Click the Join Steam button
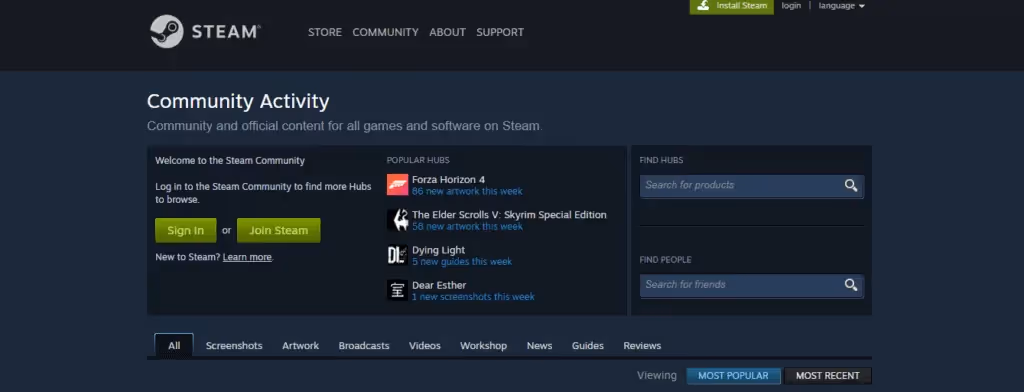Viewport: 1024px width, 392px height. (x=278, y=231)
